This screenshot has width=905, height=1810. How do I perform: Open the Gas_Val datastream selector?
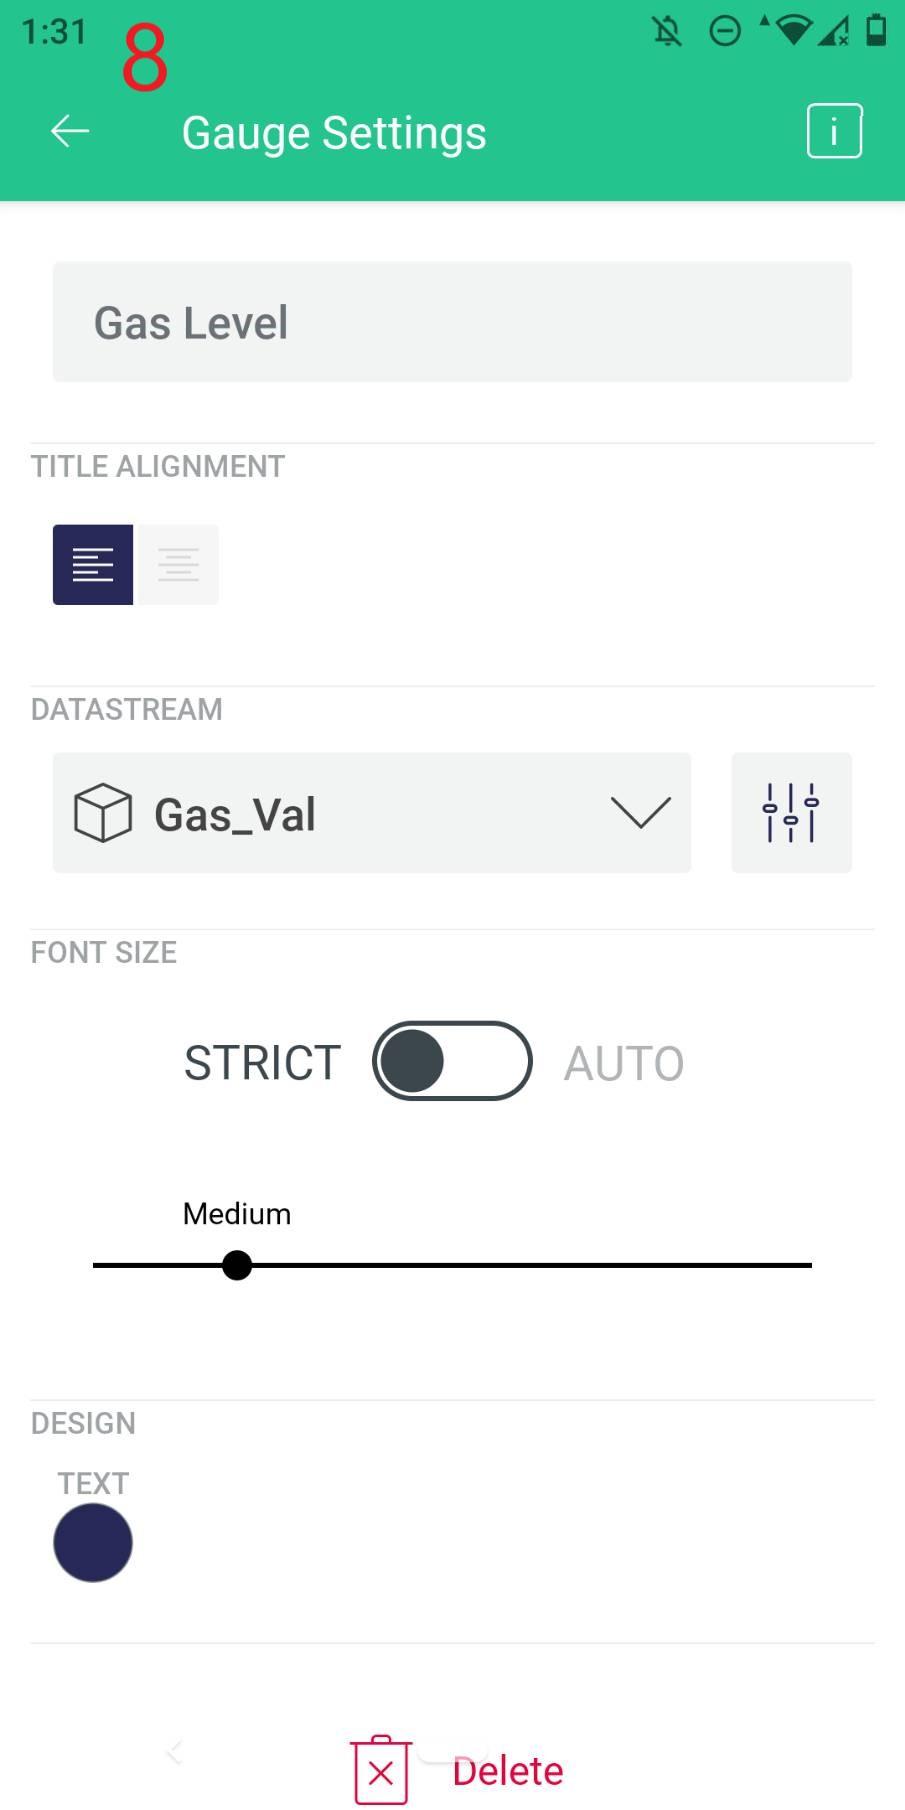(371, 813)
